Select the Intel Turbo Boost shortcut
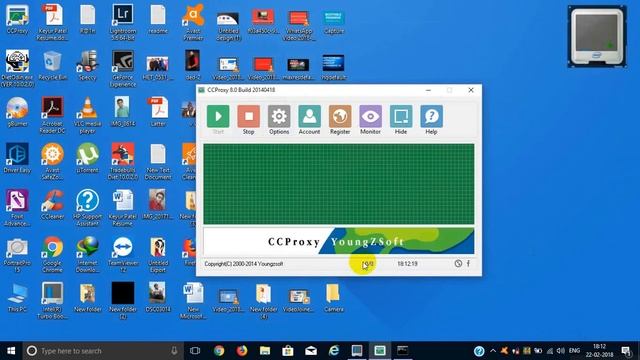The image size is (640, 360). click(x=52, y=301)
